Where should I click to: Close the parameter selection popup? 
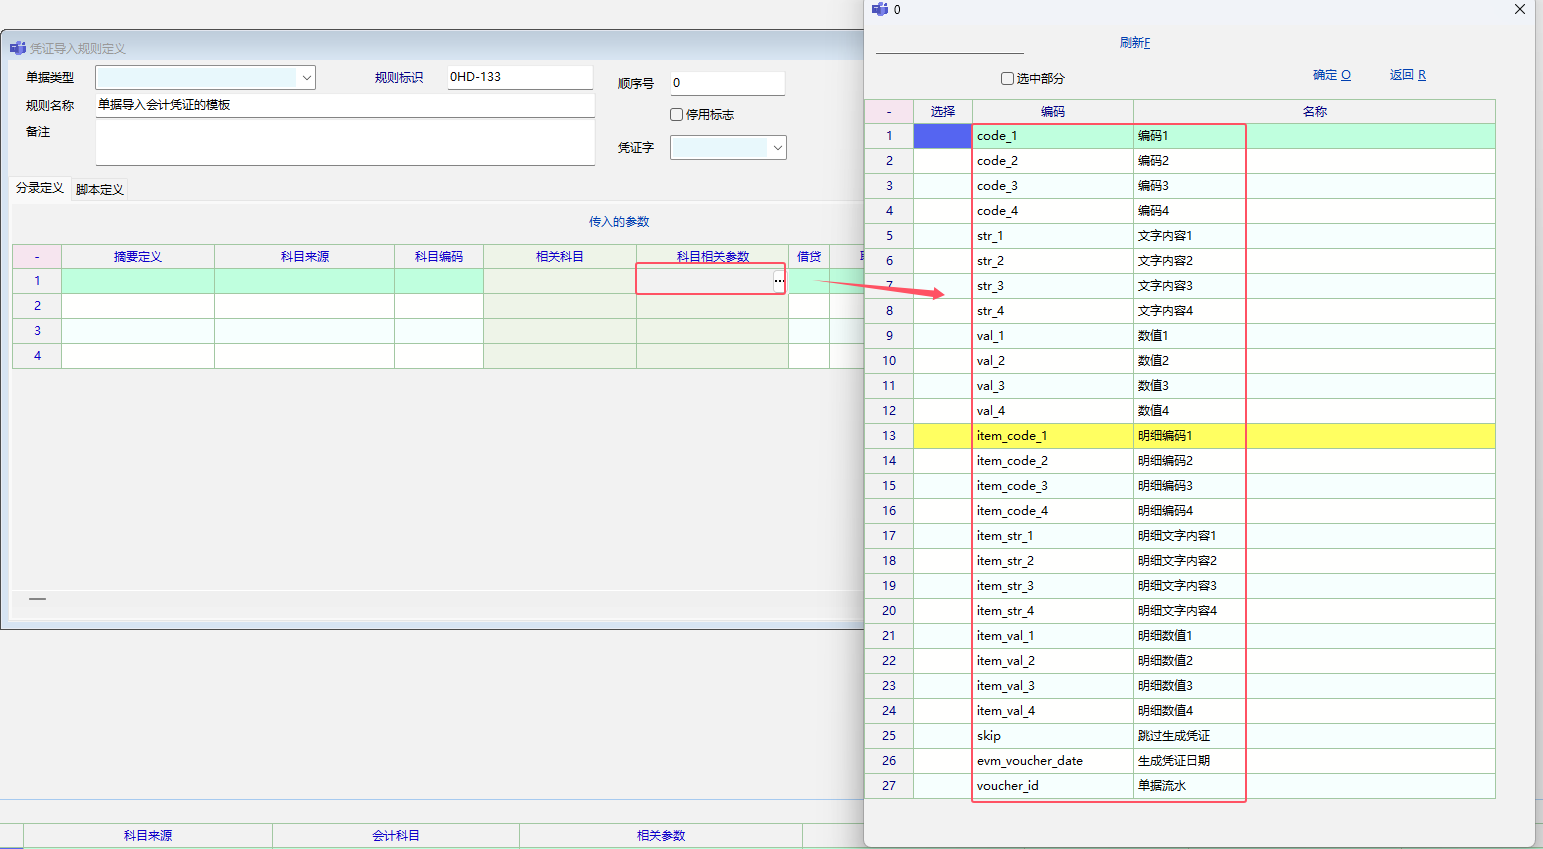click(1519, 9)
